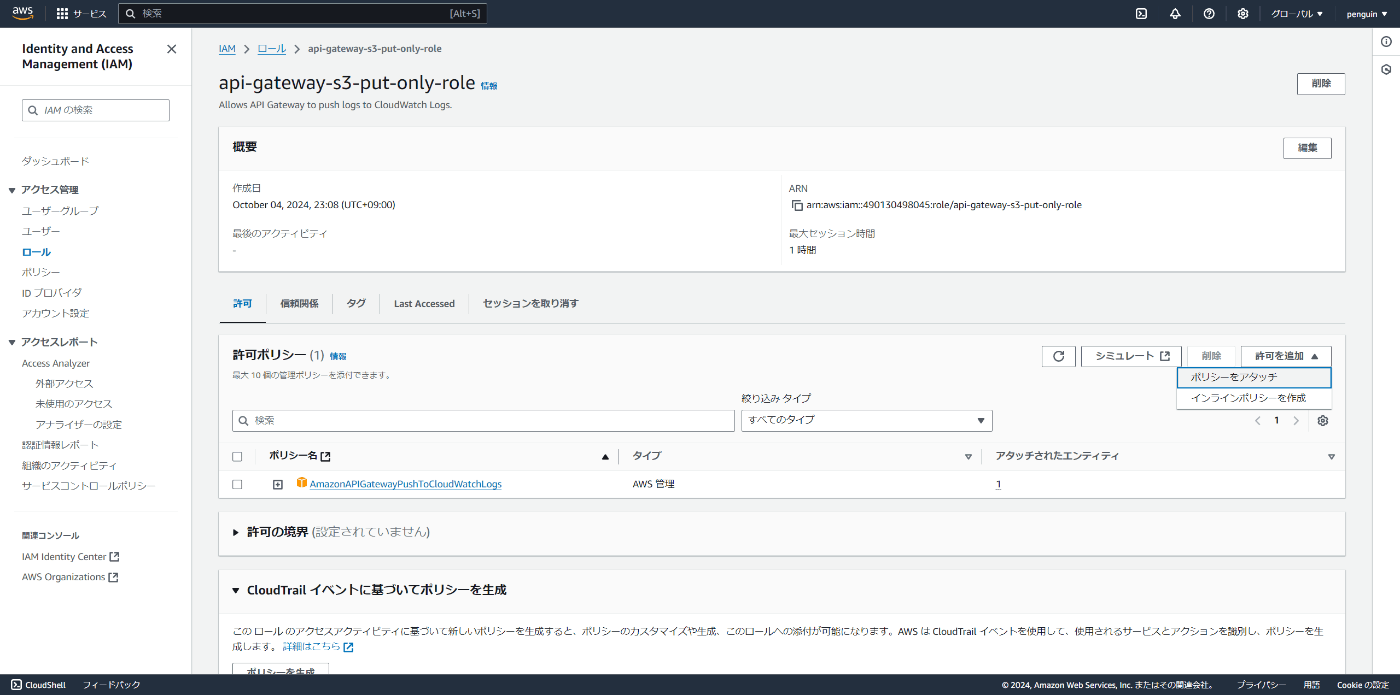
Task: Go to previous page of policies
Action: pyautogui.click(x=1258, y=421)
